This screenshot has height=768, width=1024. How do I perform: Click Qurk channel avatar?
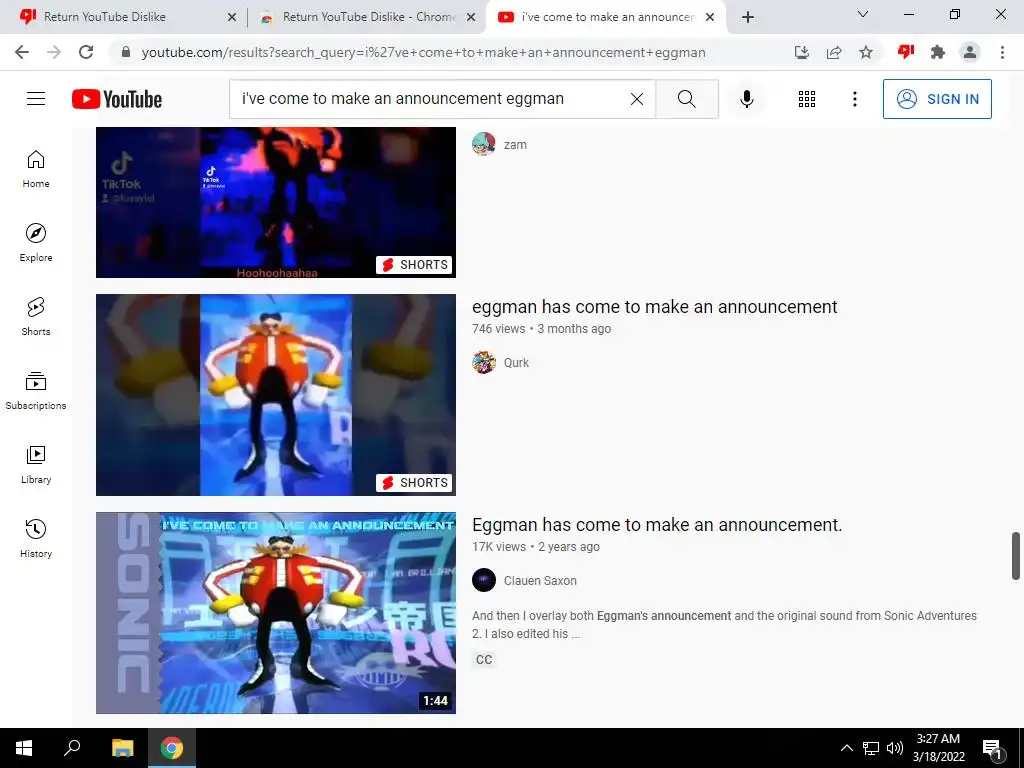click(x=484, y=362)
